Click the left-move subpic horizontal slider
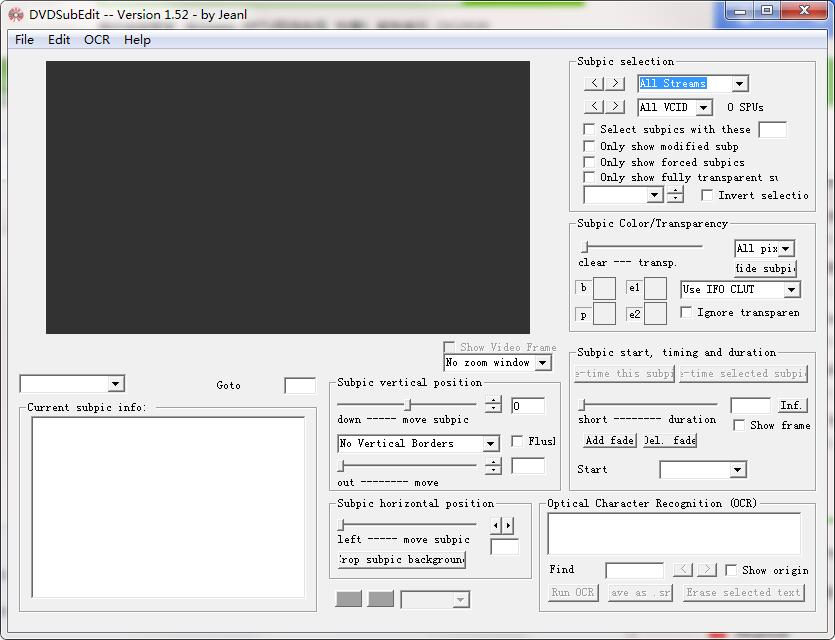Viewport: 835px width, 640px height. [407, 525]
